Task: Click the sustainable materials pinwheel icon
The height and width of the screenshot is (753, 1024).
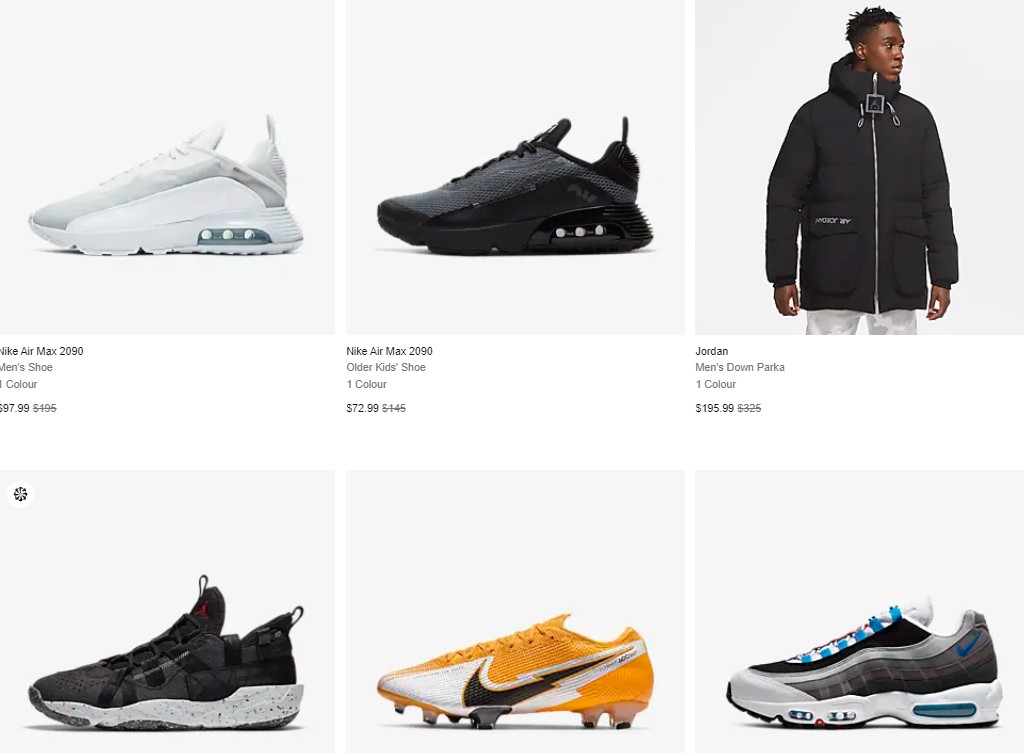Action: [20, 494]
